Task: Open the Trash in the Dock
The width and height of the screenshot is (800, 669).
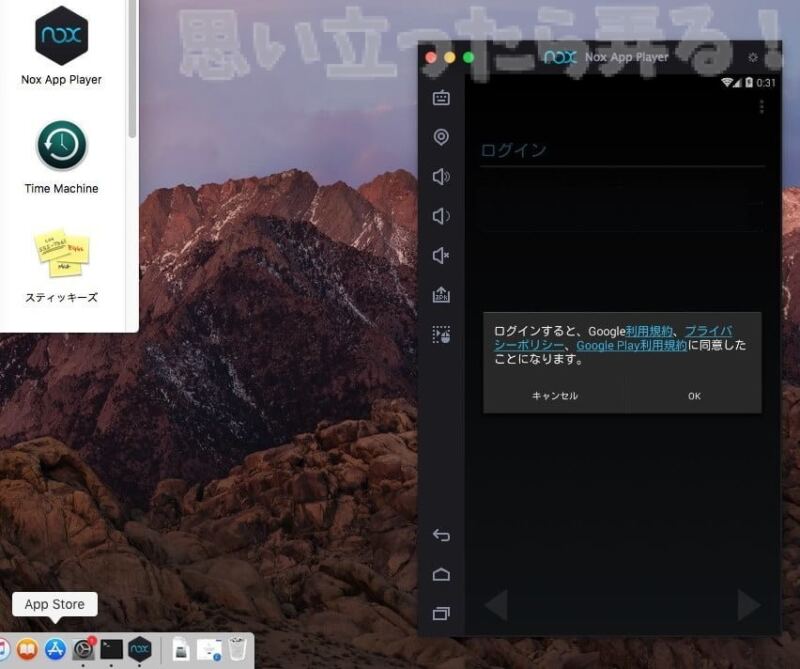Action: [x=237, y=648]
